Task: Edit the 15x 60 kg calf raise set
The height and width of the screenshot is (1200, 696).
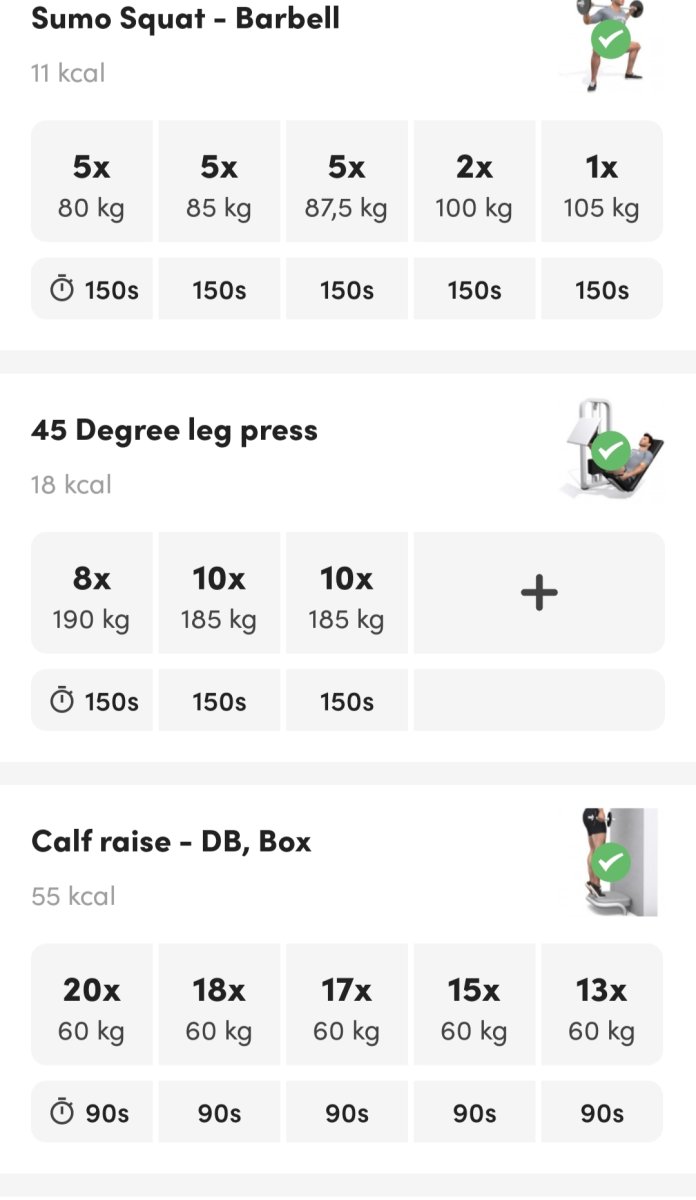Action: click(x=474, y=1005)
